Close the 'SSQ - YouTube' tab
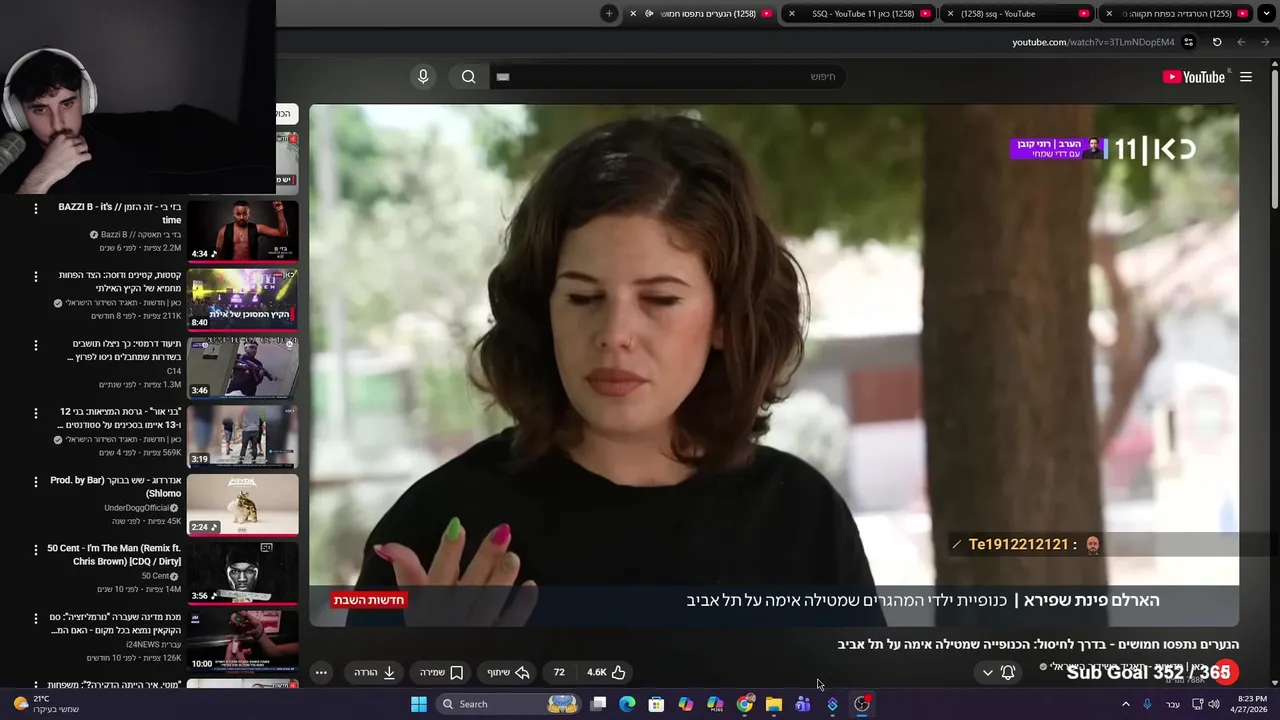 pos(792,13)
